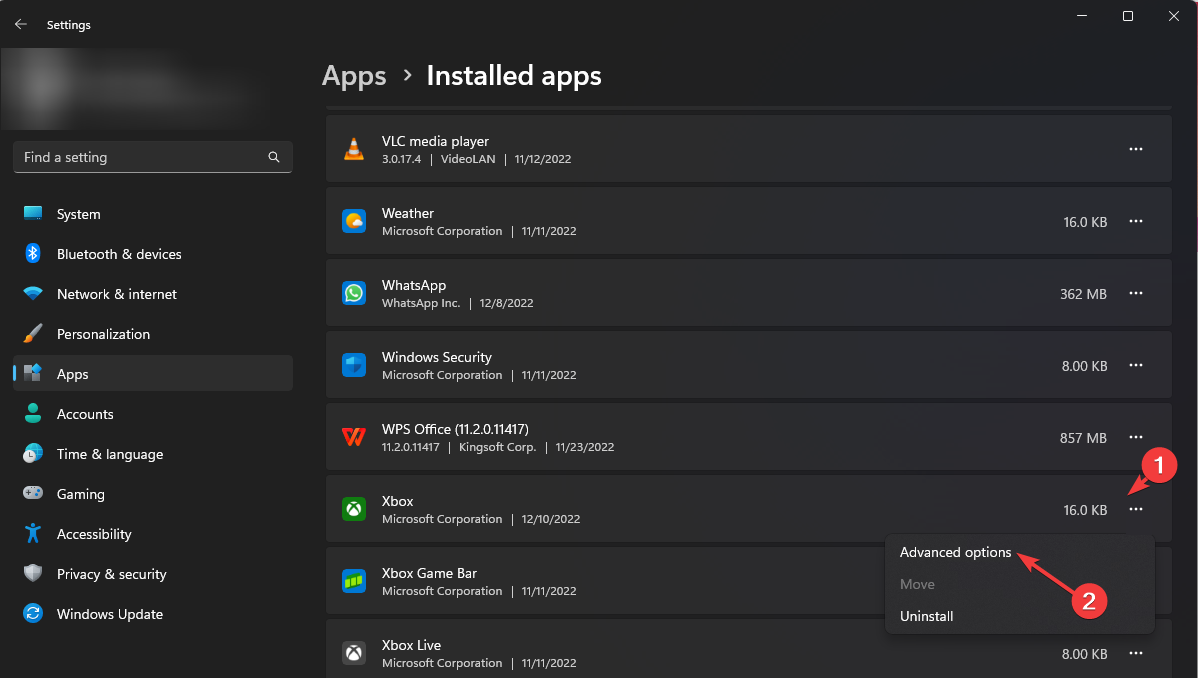The height and width of the screenshot is (678, 1198).
Task: Open more options for Weather
Action: [x=1136, y=221]
